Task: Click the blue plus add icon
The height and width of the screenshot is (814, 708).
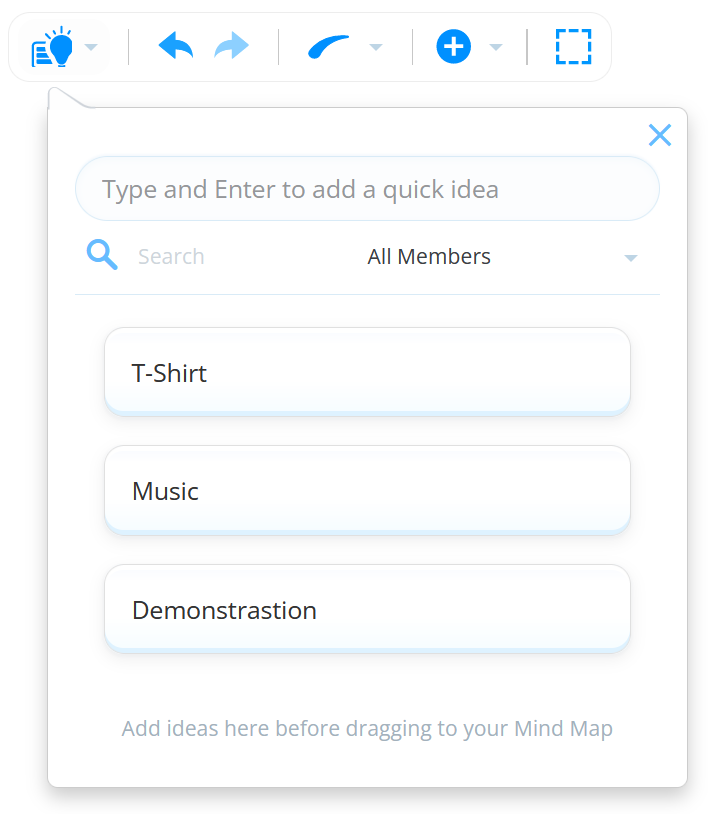Action: point(453,47)
